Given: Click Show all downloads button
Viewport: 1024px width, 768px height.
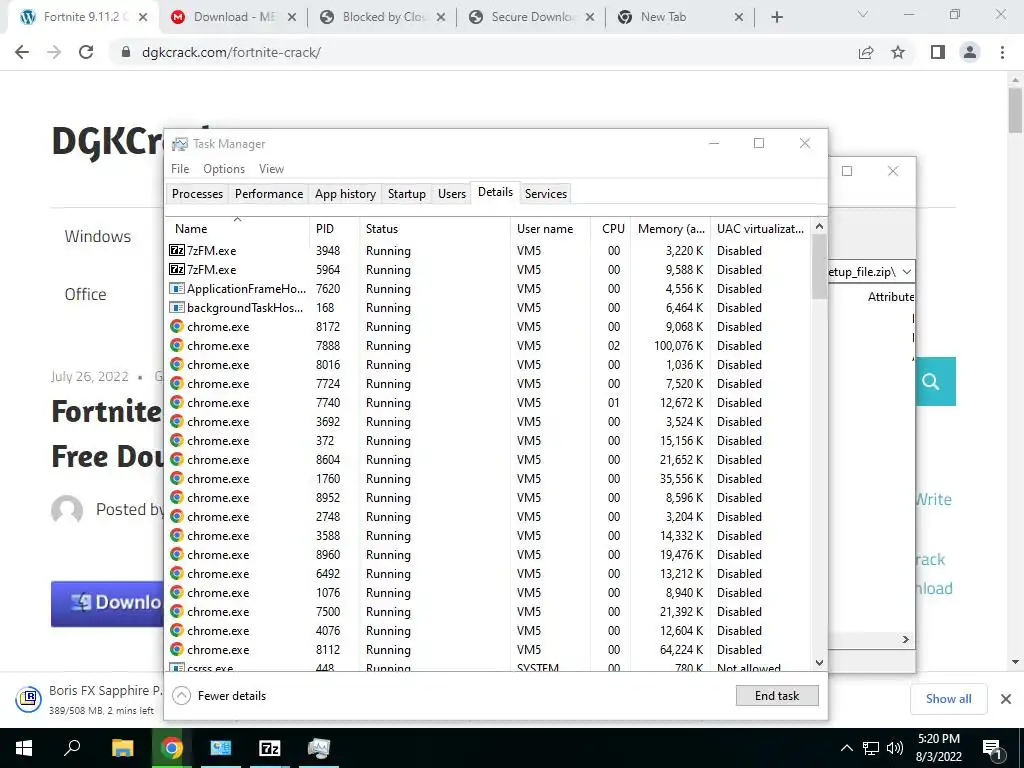Looking at the screenshot, I should click(x=948, y=699).
